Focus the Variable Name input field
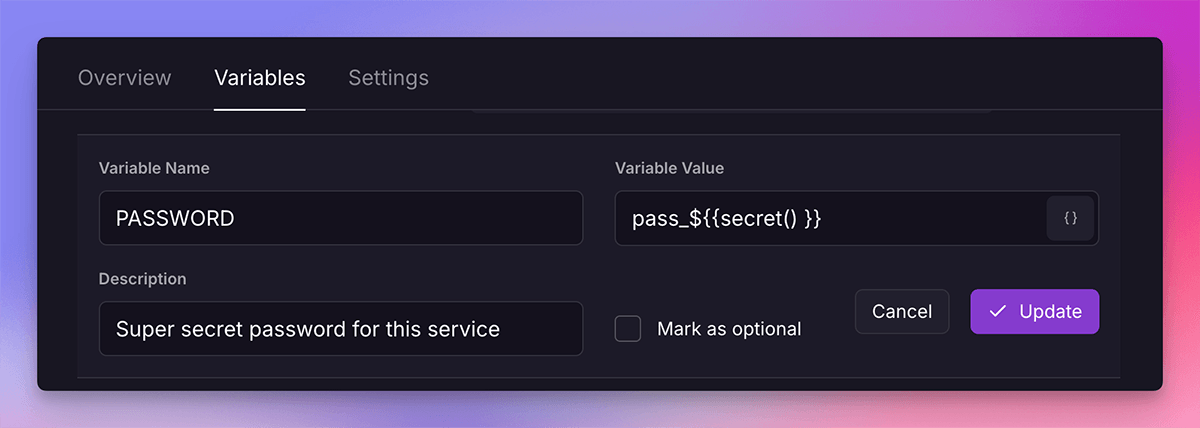Image resolution: width=1200 pixels, height=428 pixels. tap(340, 218)
